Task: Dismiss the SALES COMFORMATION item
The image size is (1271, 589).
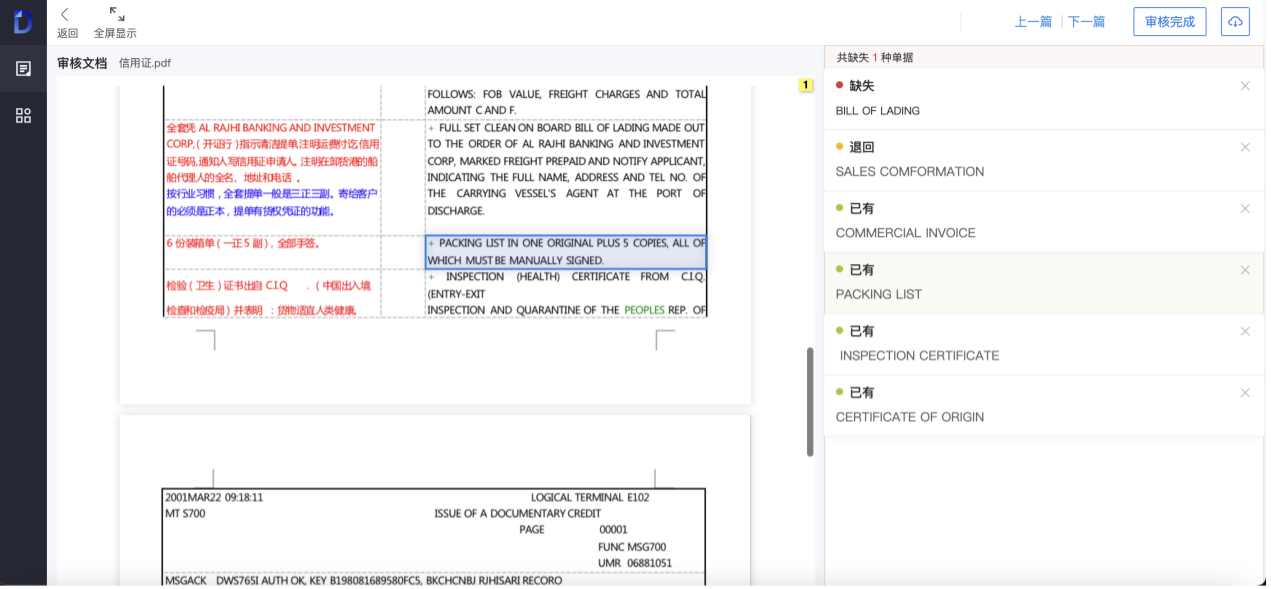Action: pos(1245,147)
